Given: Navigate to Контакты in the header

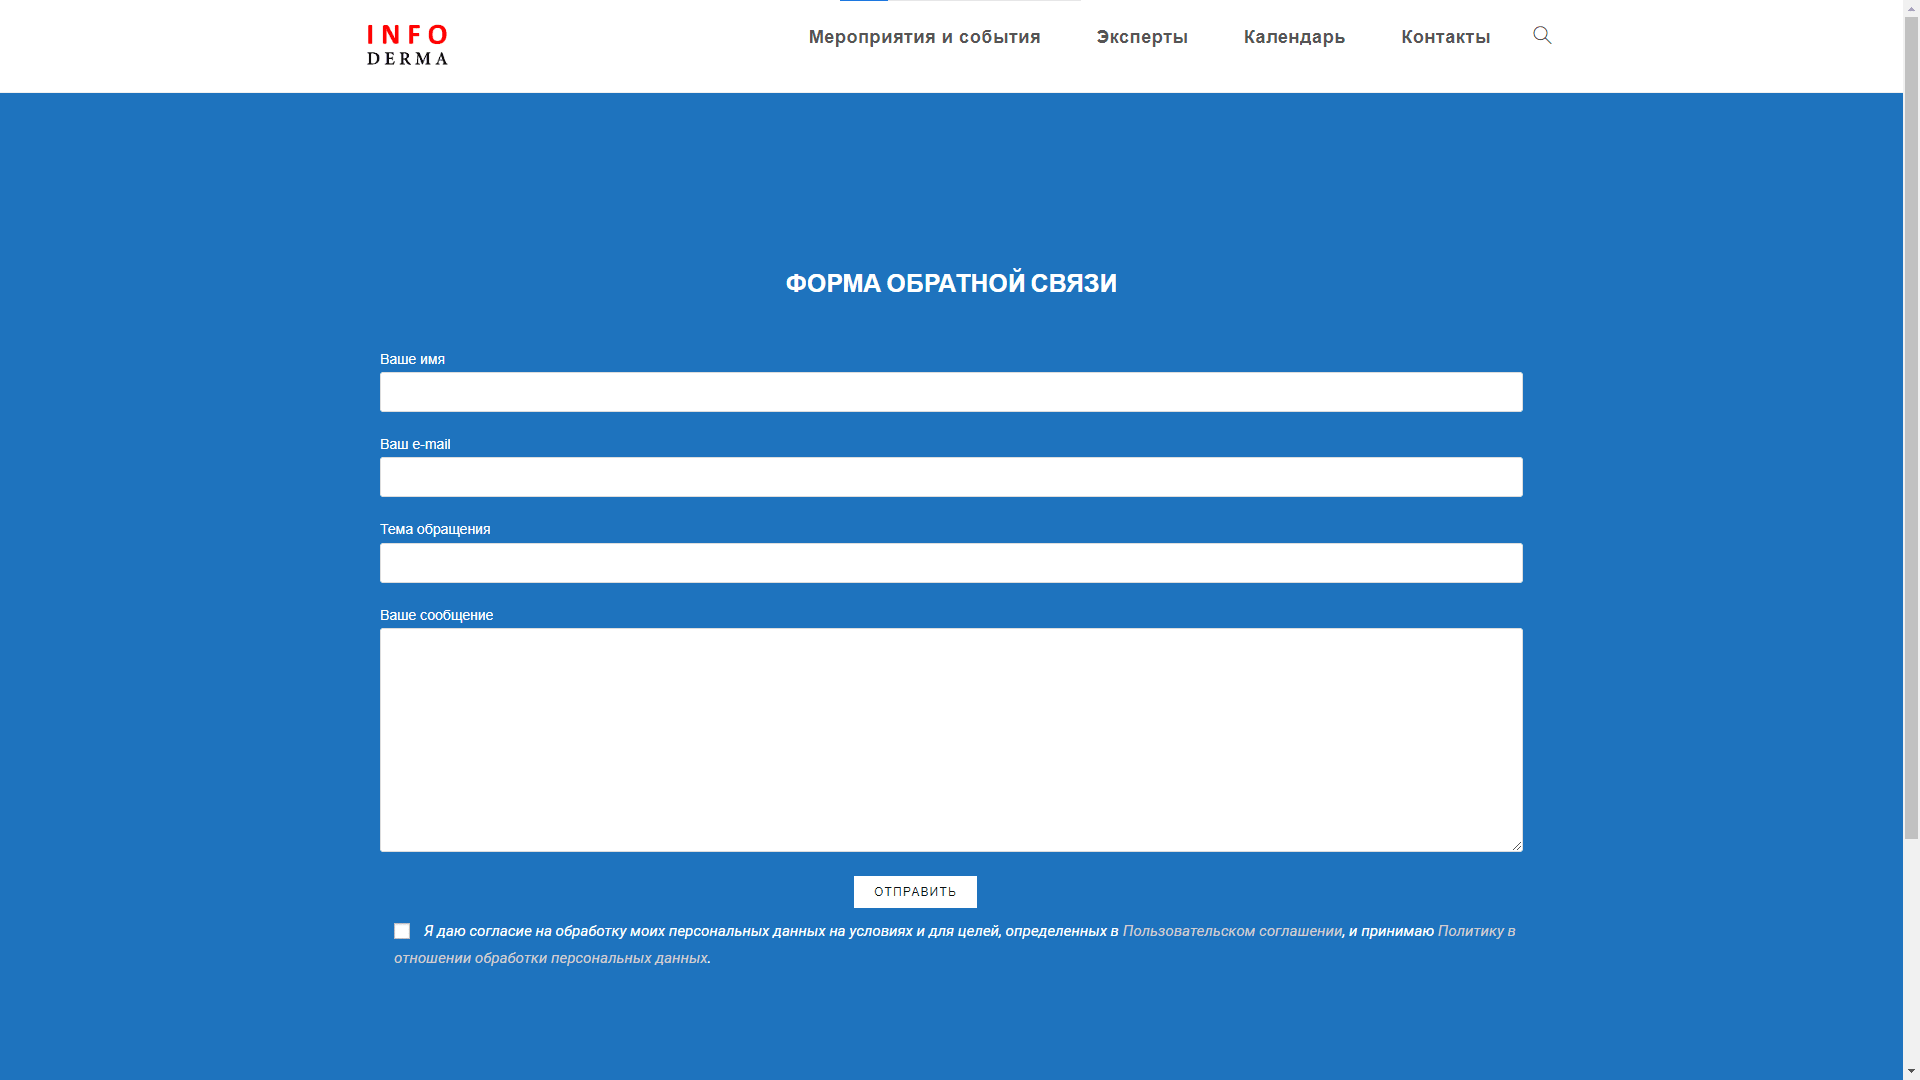Looking at the screenshot, I should click(1445, 37).
